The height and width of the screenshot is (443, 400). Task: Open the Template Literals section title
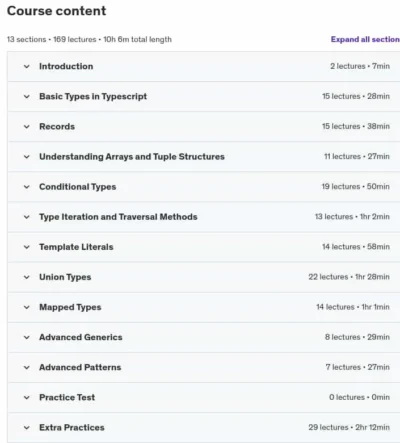tap(76, 247)
